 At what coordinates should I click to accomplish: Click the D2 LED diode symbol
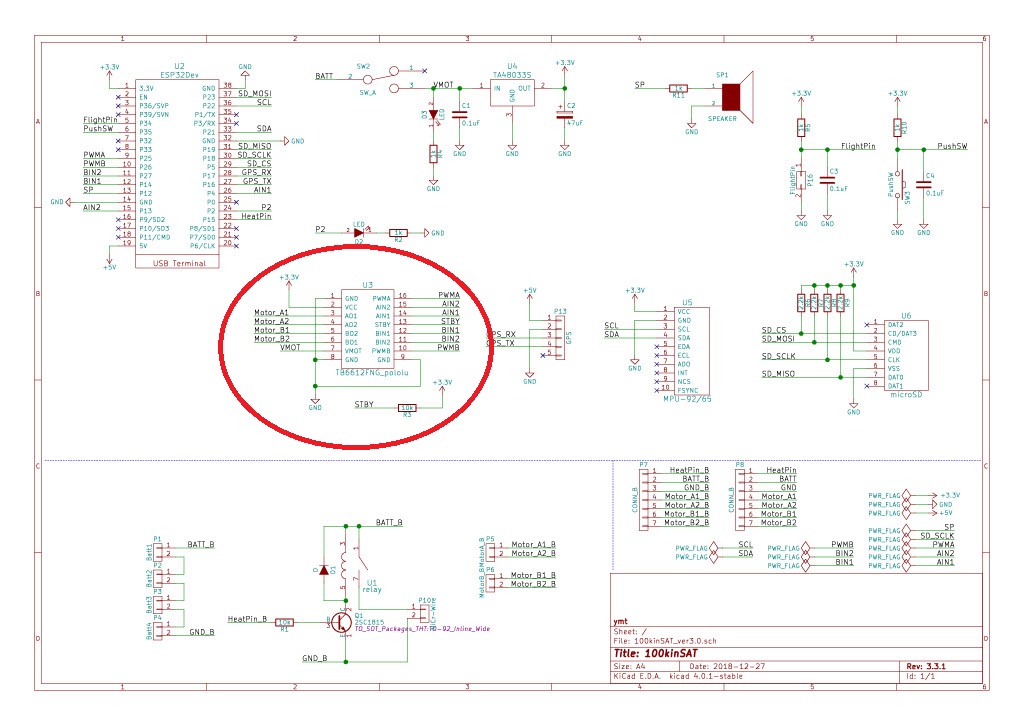pyautogui.click(x=359, y=232)
